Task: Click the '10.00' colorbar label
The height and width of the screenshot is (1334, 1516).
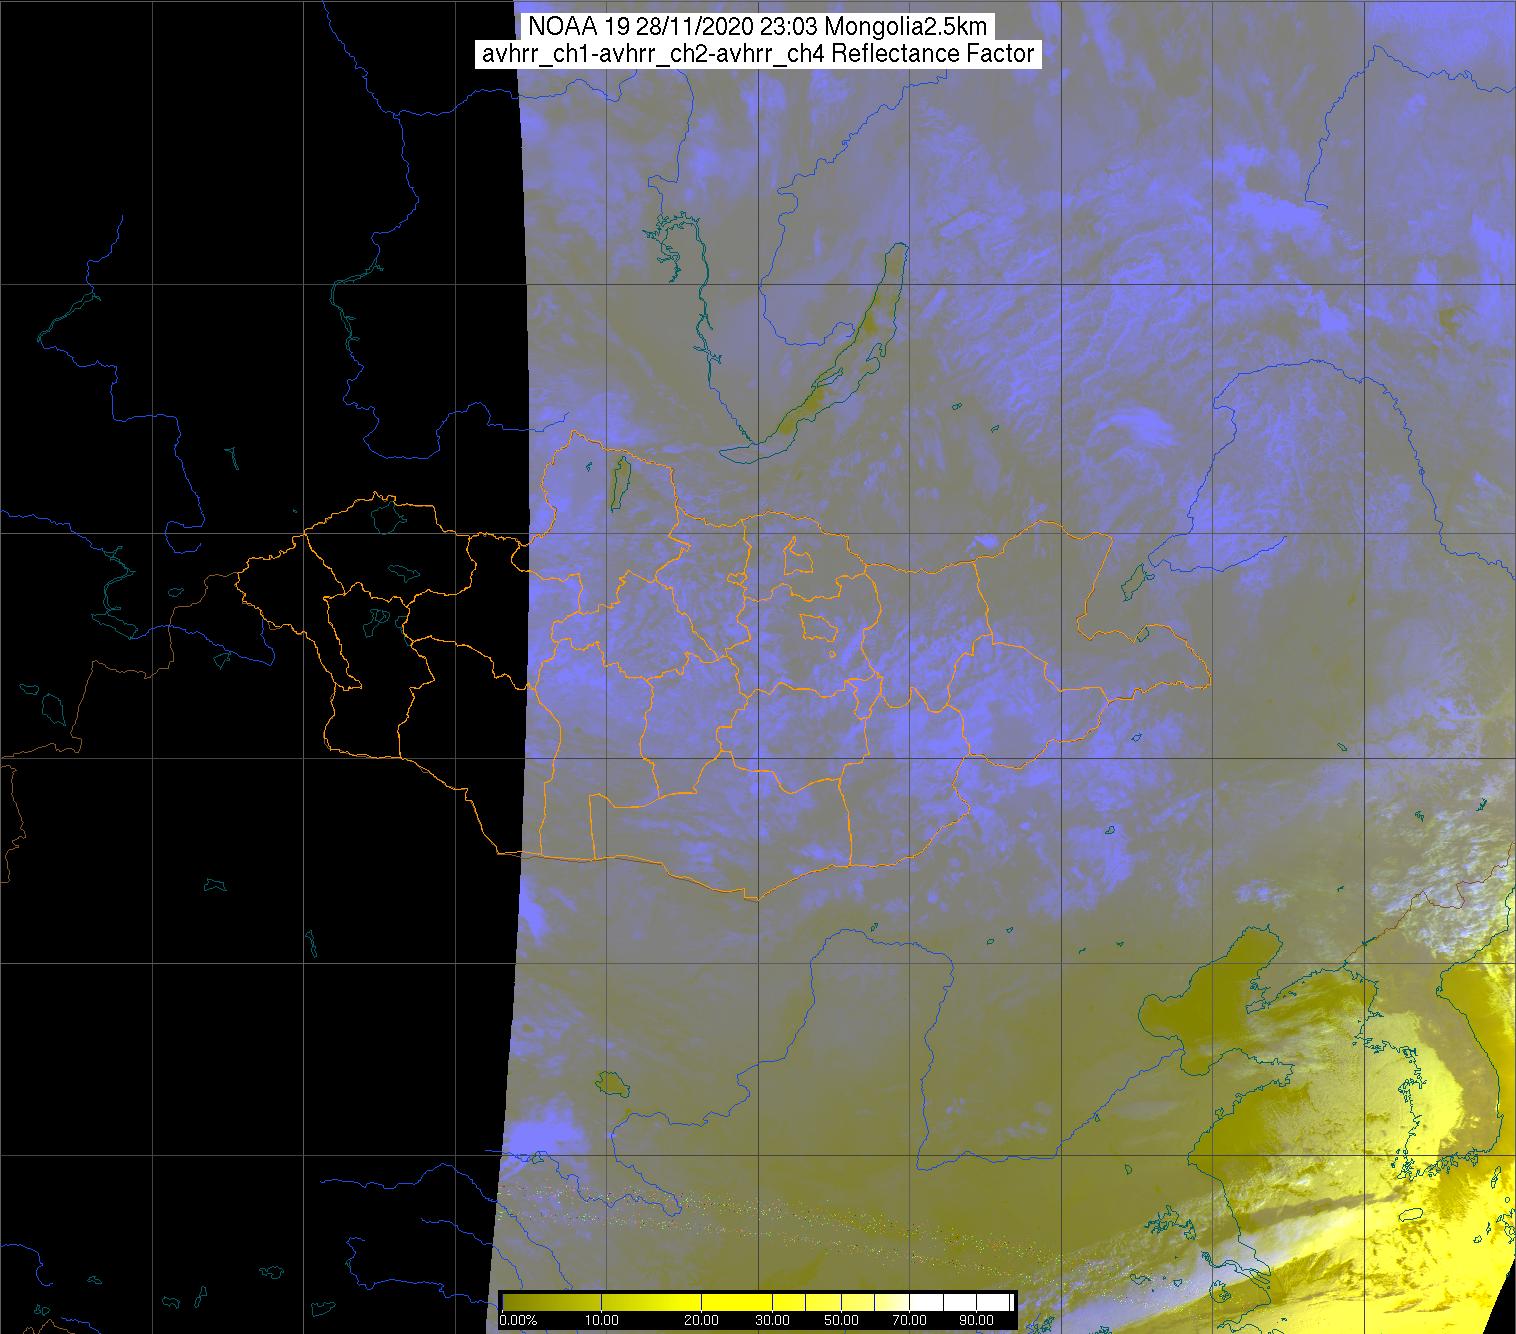Action: 603,1320
